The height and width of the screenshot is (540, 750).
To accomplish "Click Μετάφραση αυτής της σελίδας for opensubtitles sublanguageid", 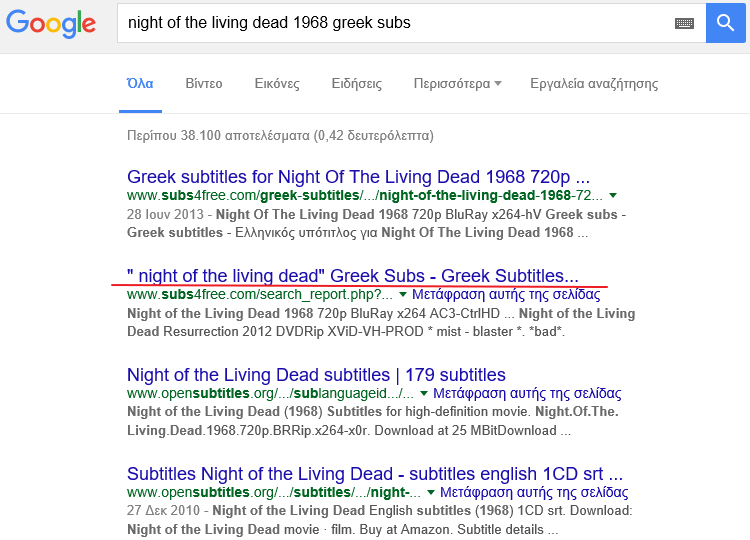I will [x=527, y=393].
